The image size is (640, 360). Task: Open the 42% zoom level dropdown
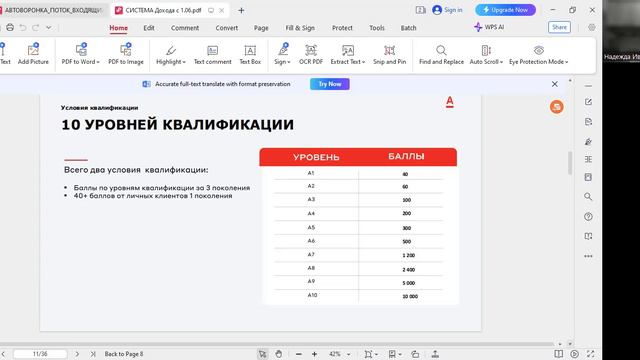tap(349, 354)
